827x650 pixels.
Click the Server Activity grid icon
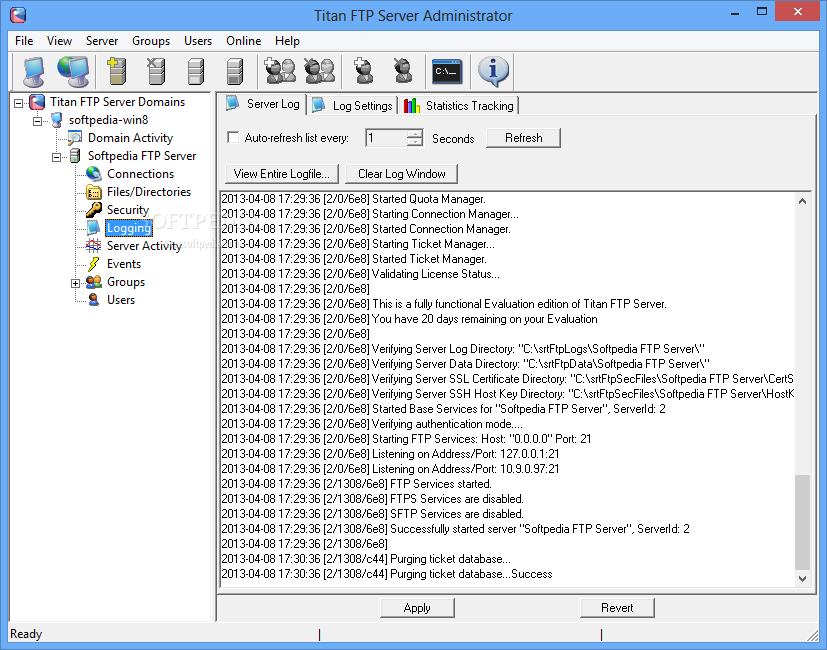(93, 246)
